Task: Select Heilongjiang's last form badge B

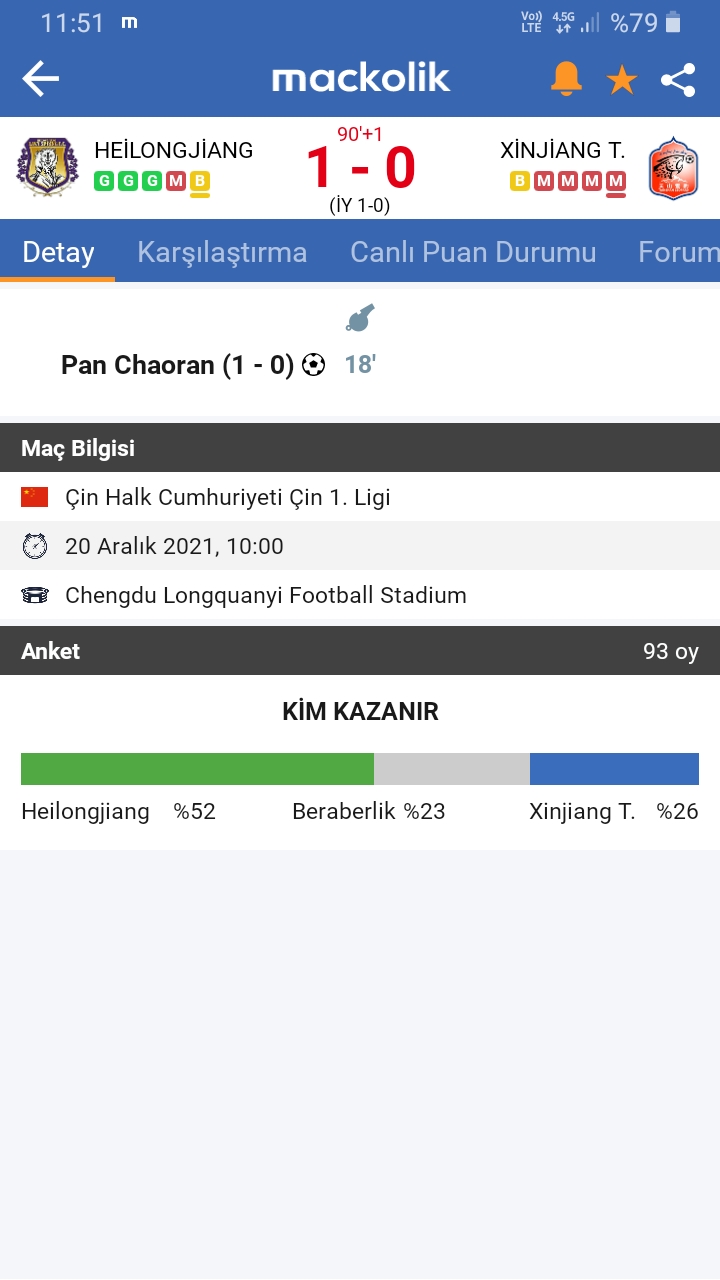Action: coord(200,181)
